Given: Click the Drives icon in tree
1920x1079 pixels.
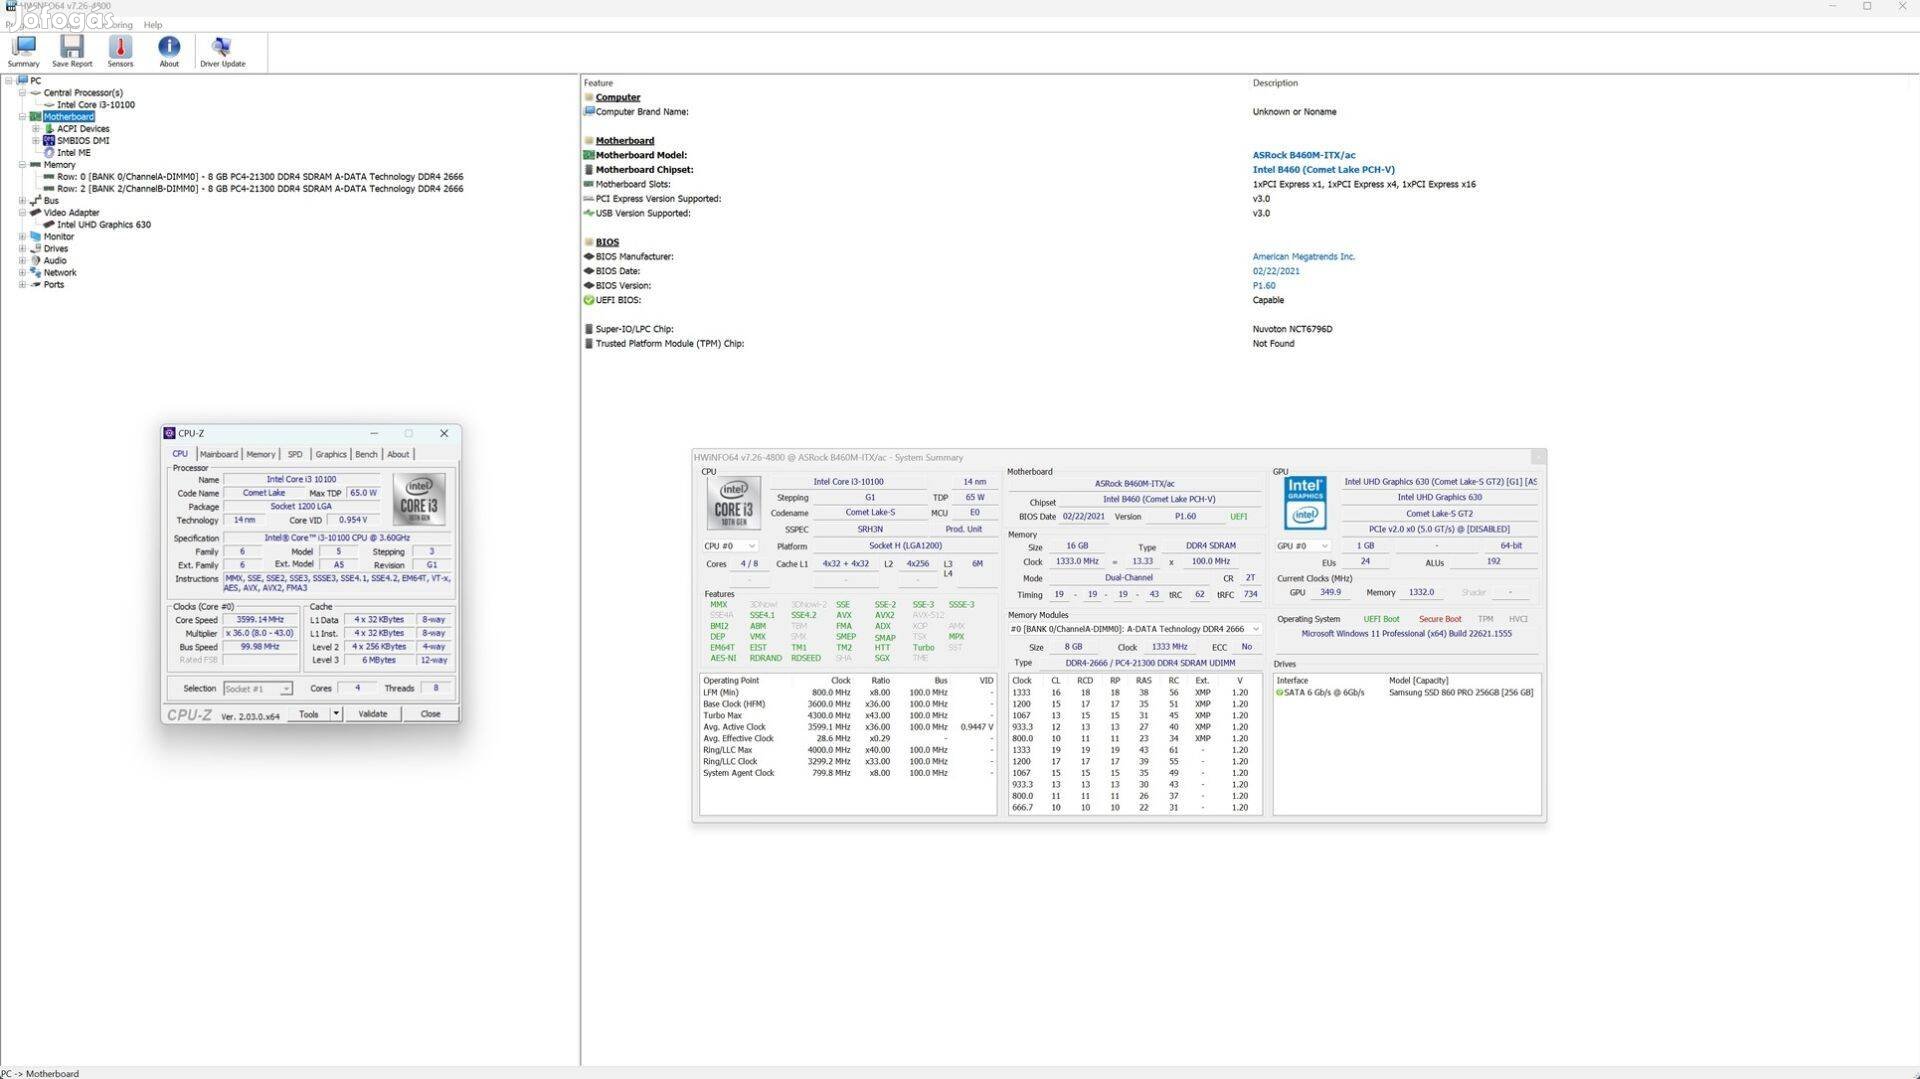Looking at the screenshot, I should 36,249.
